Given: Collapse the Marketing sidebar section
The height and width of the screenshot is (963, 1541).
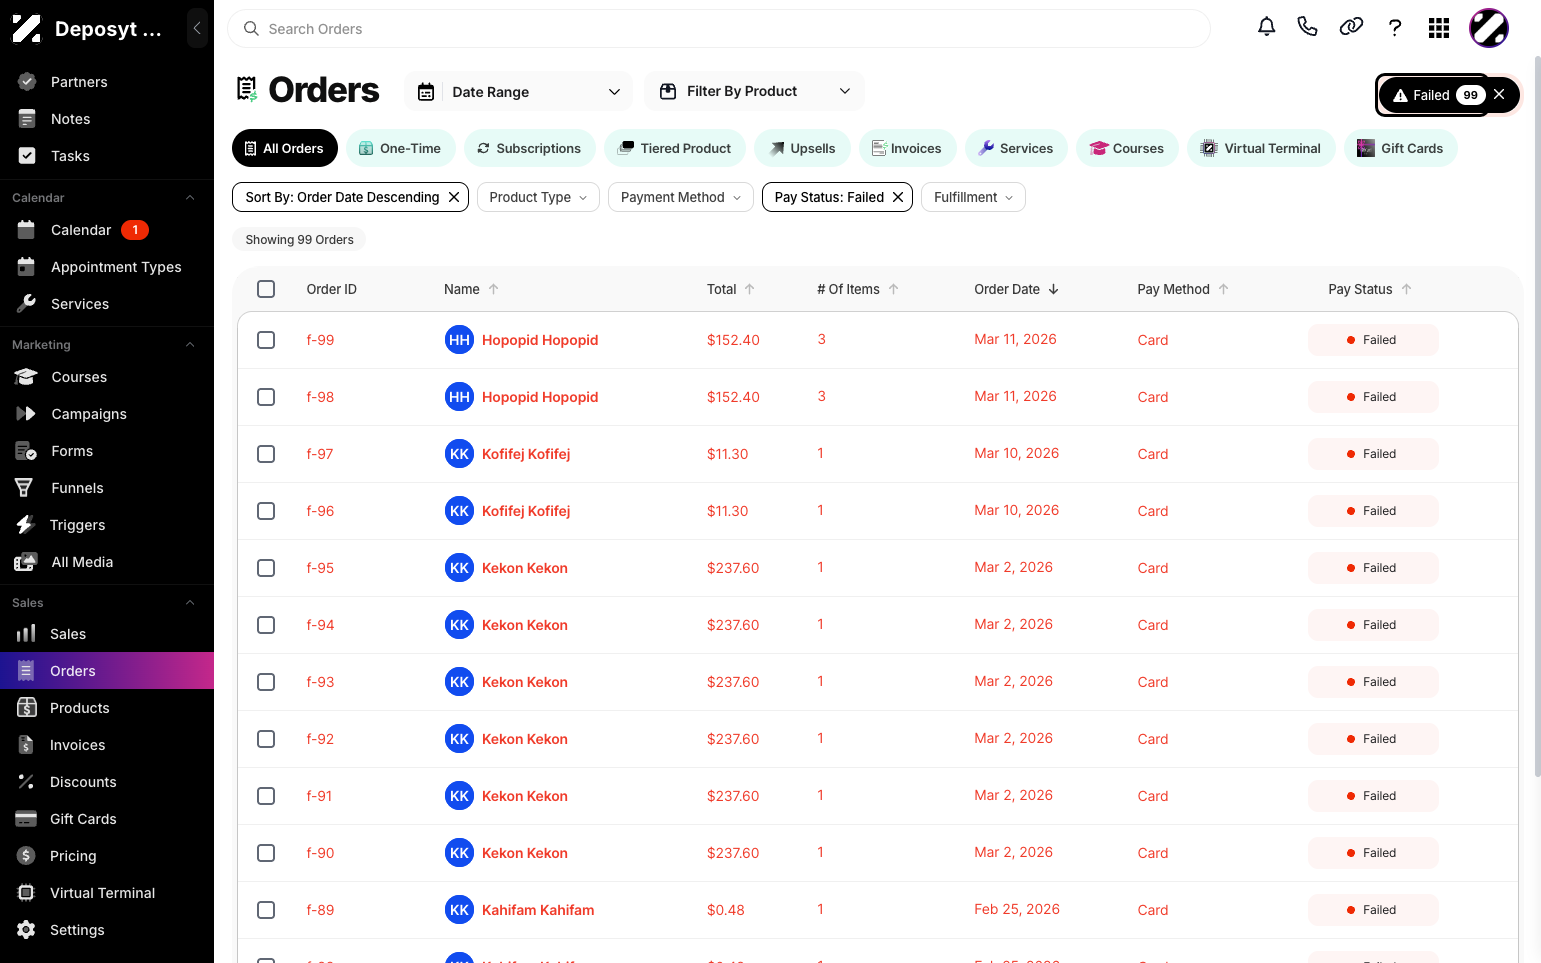Looking at the screenshot, I should pos(190,345).
